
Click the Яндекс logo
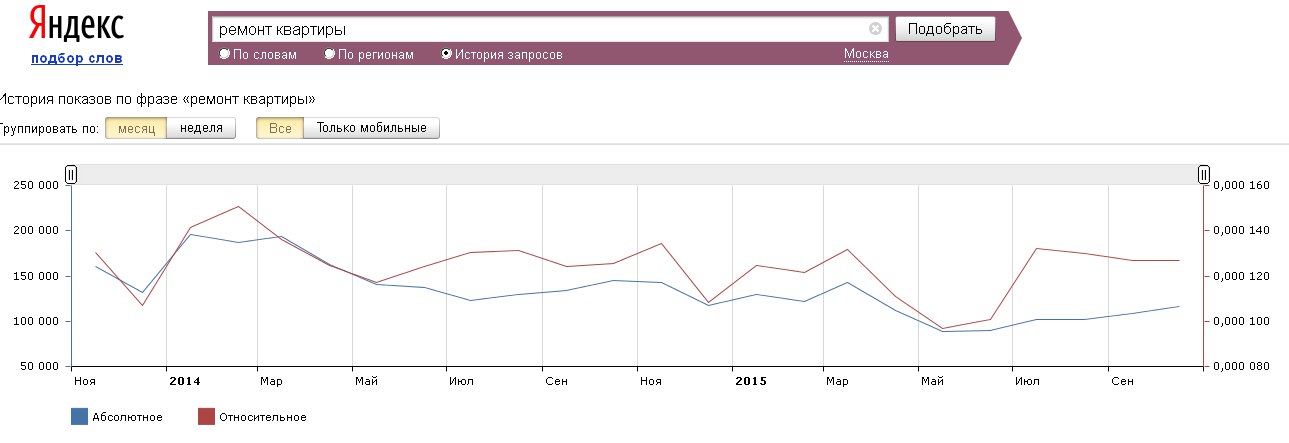[x=76, y=24]
